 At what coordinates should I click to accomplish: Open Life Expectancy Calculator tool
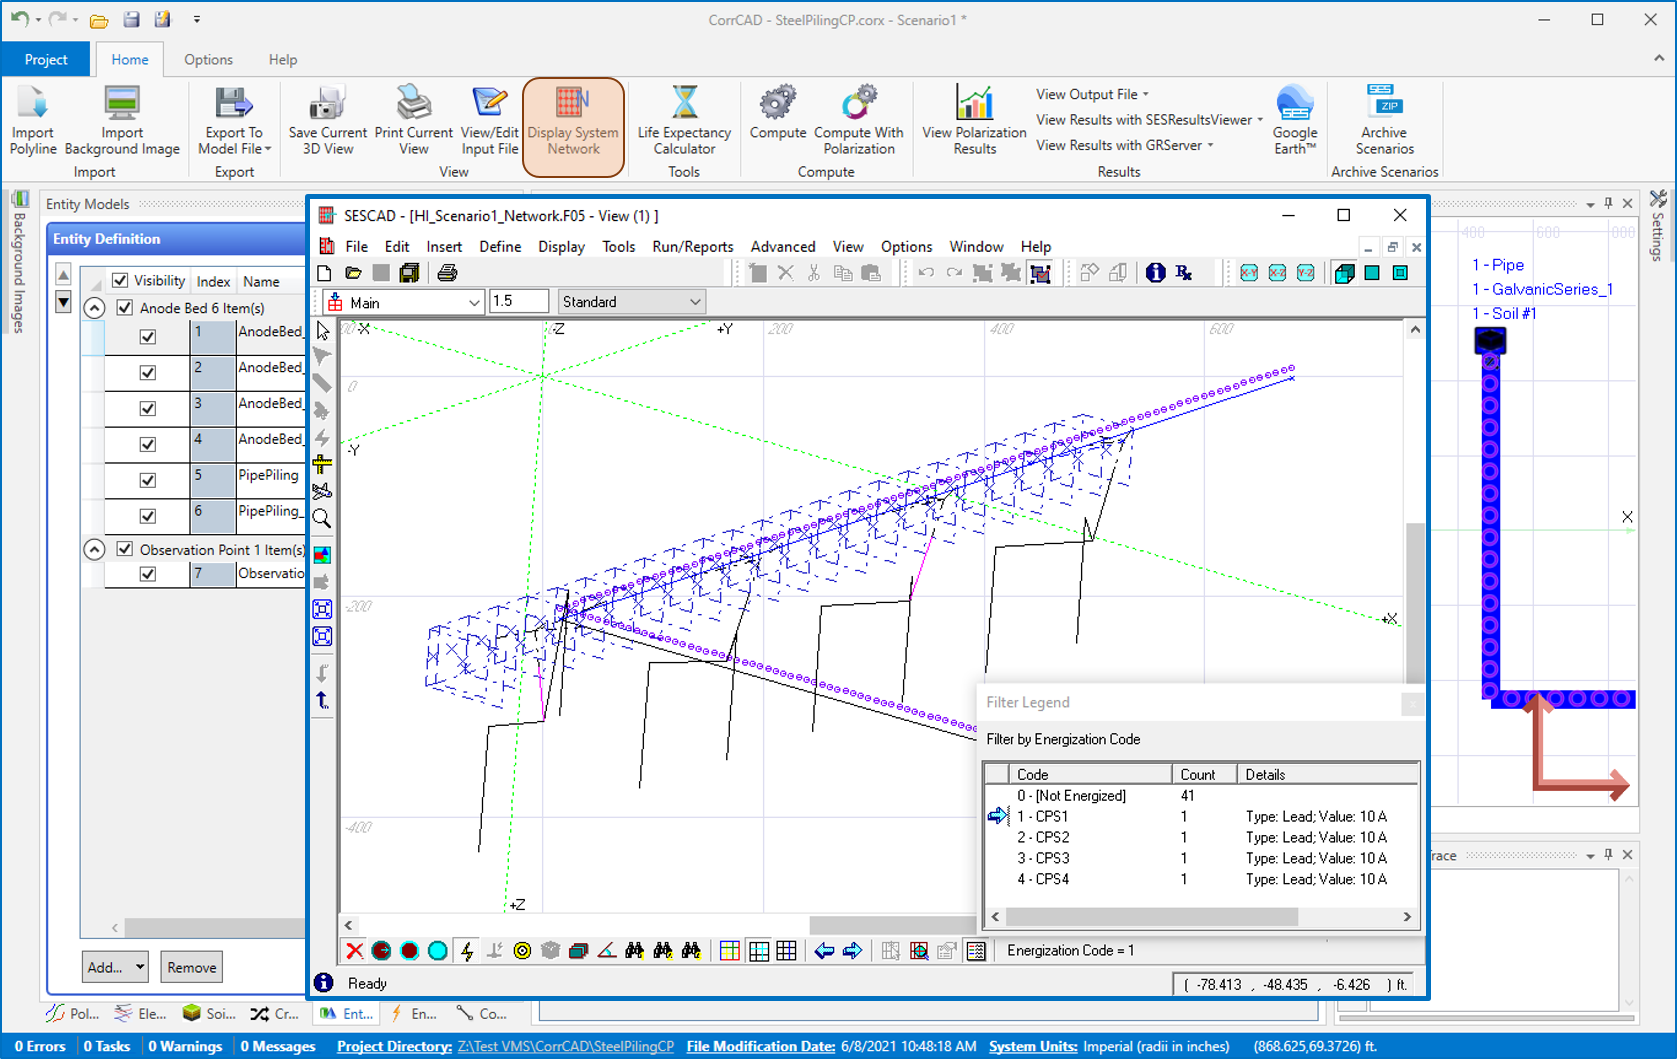tap(684, 121)
